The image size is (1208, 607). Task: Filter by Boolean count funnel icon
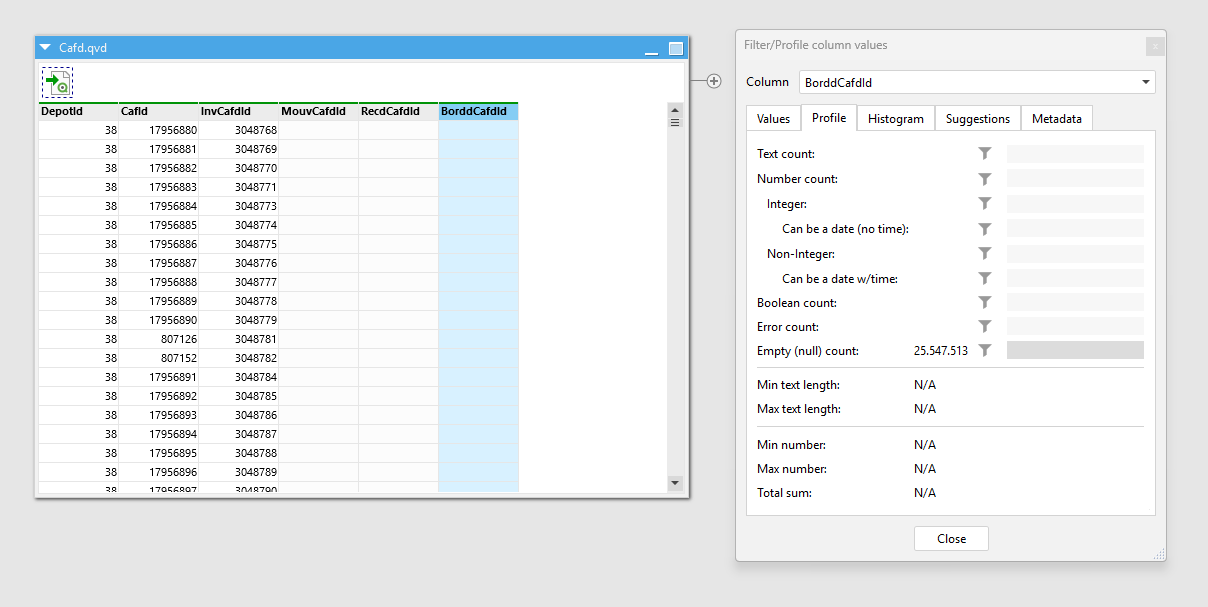pos(985,302)
